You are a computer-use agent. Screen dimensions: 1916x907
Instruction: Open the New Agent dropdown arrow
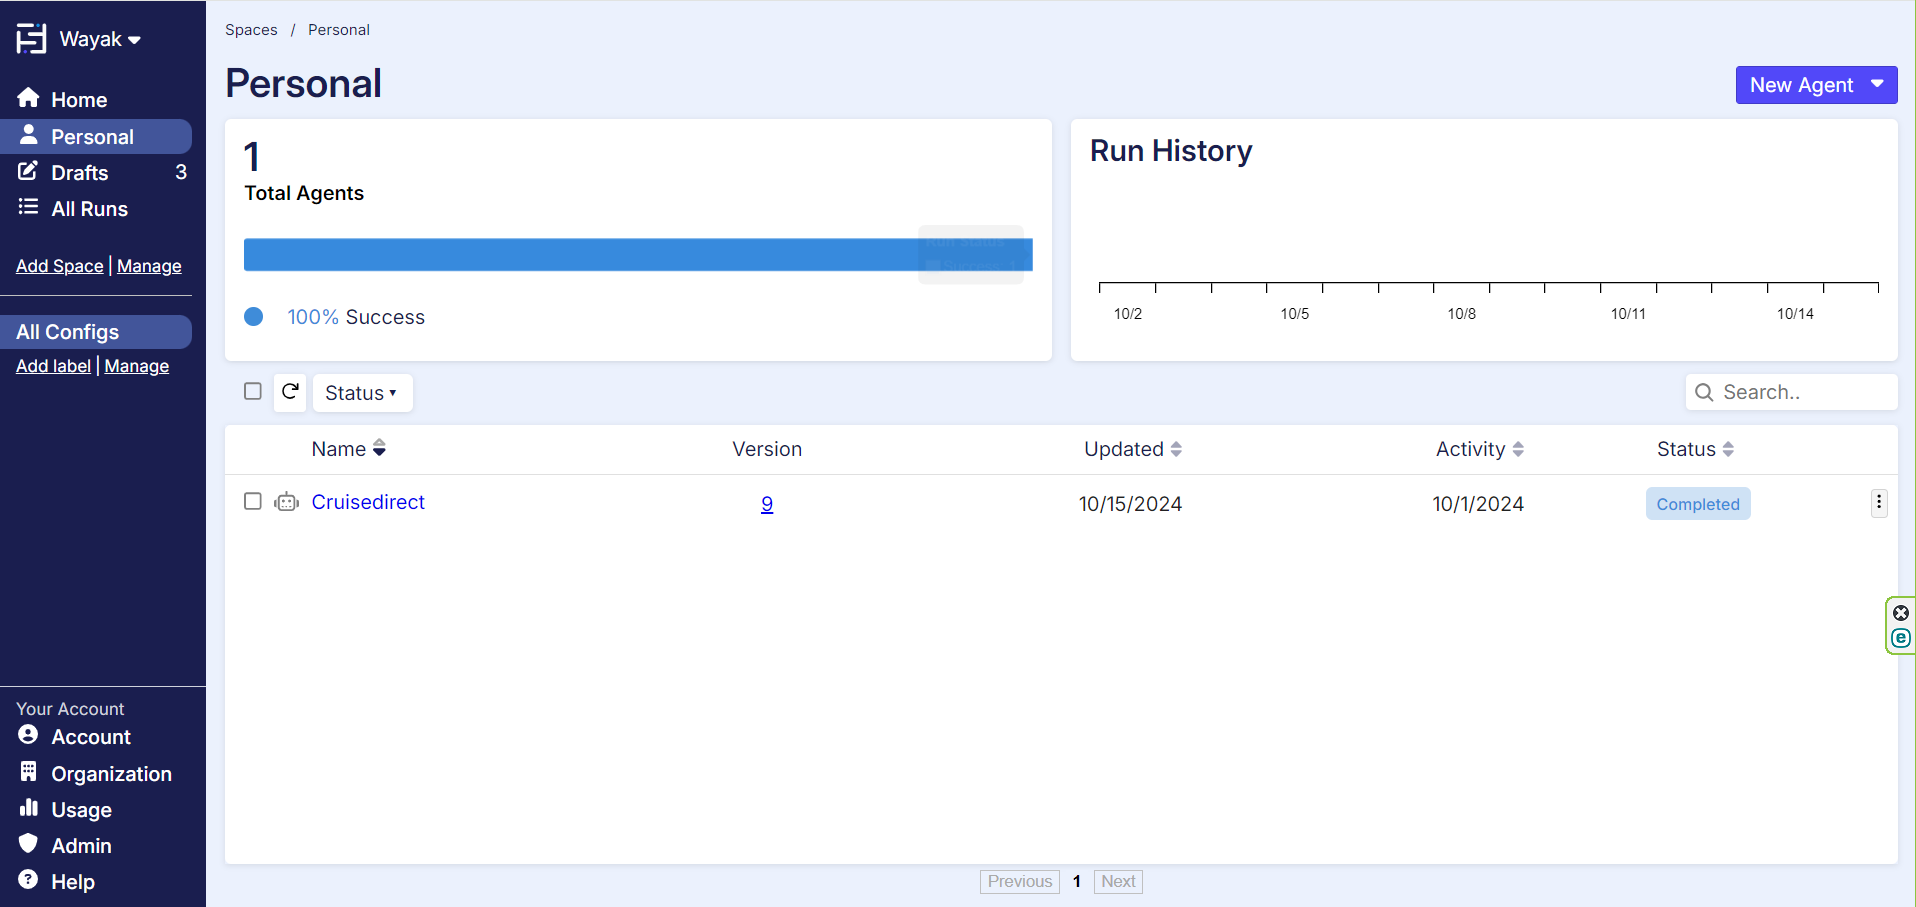coord(1877,85)
